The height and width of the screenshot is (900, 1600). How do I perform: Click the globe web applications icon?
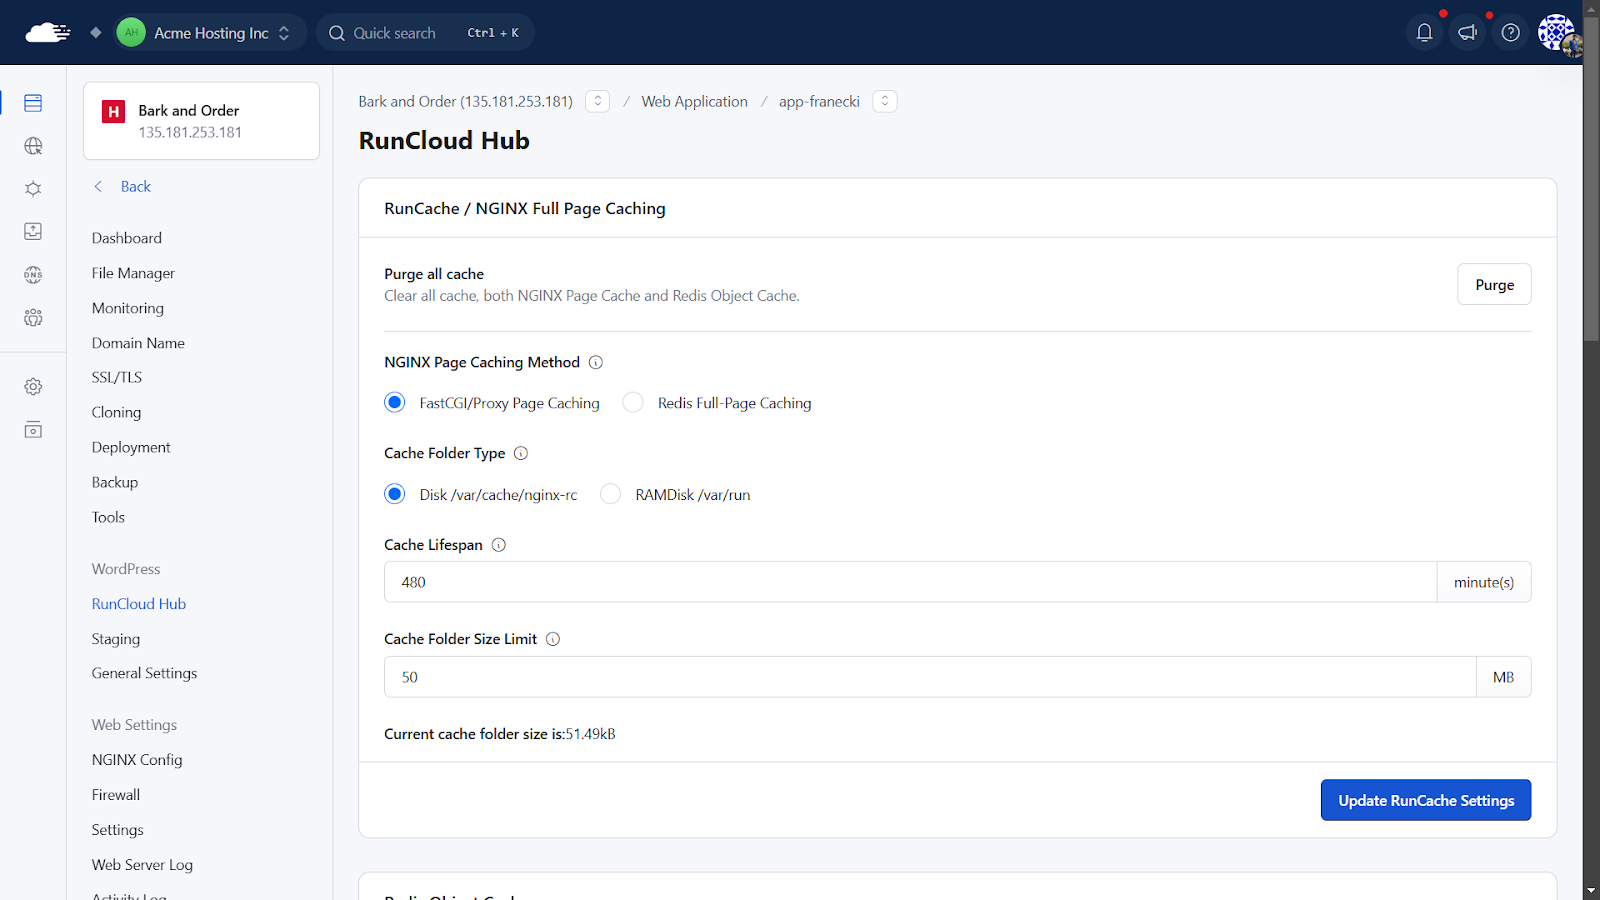point(33,146)
